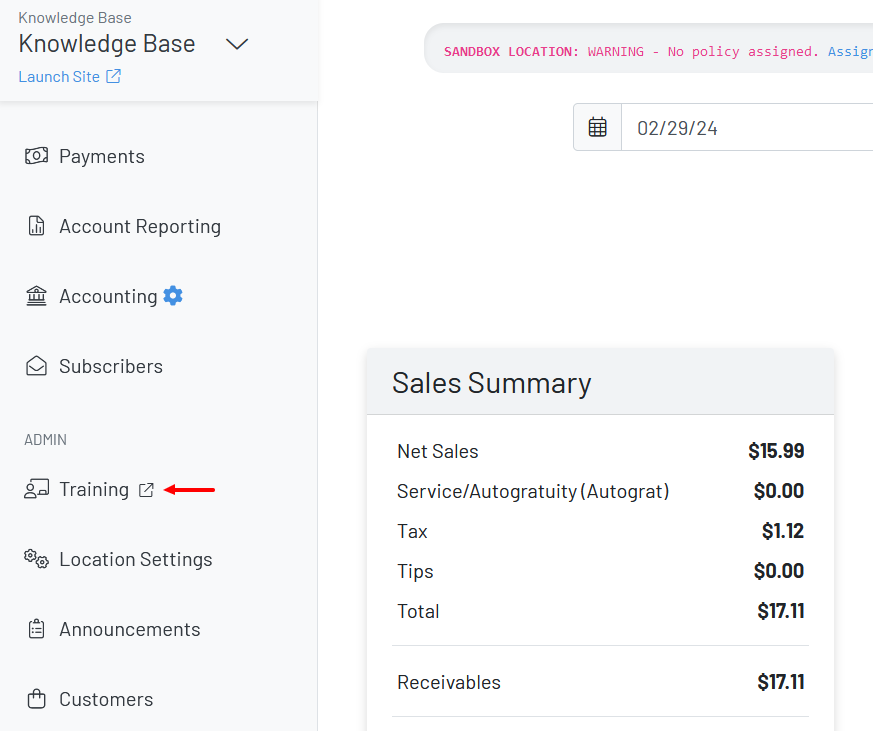
Task: Click the Assign link in sandbox warning
Action: [x=849, y=51]
